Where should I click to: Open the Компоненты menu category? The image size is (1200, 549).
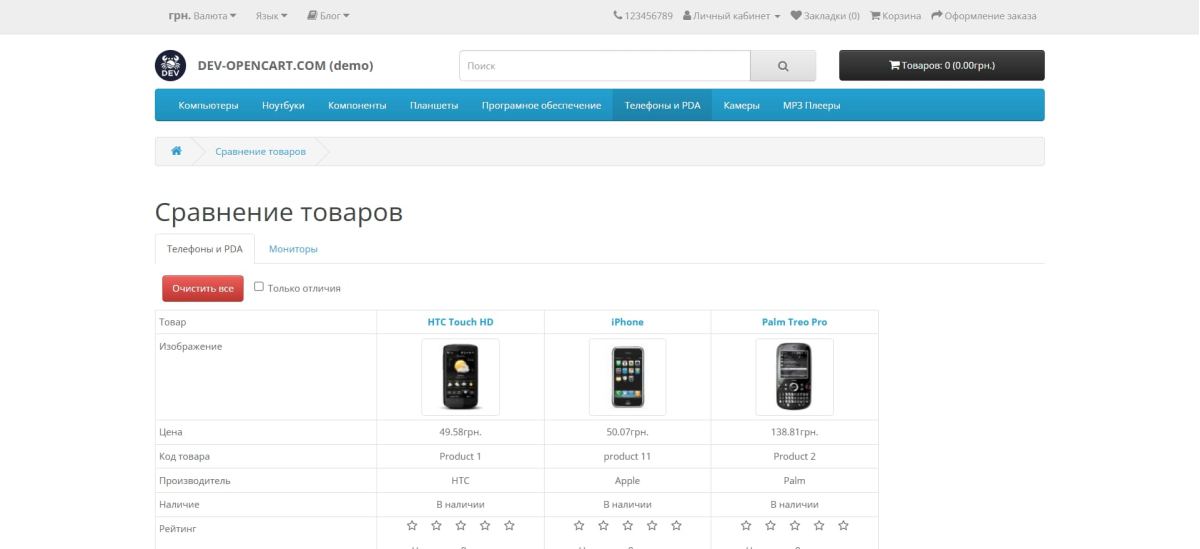coord(357,105)
